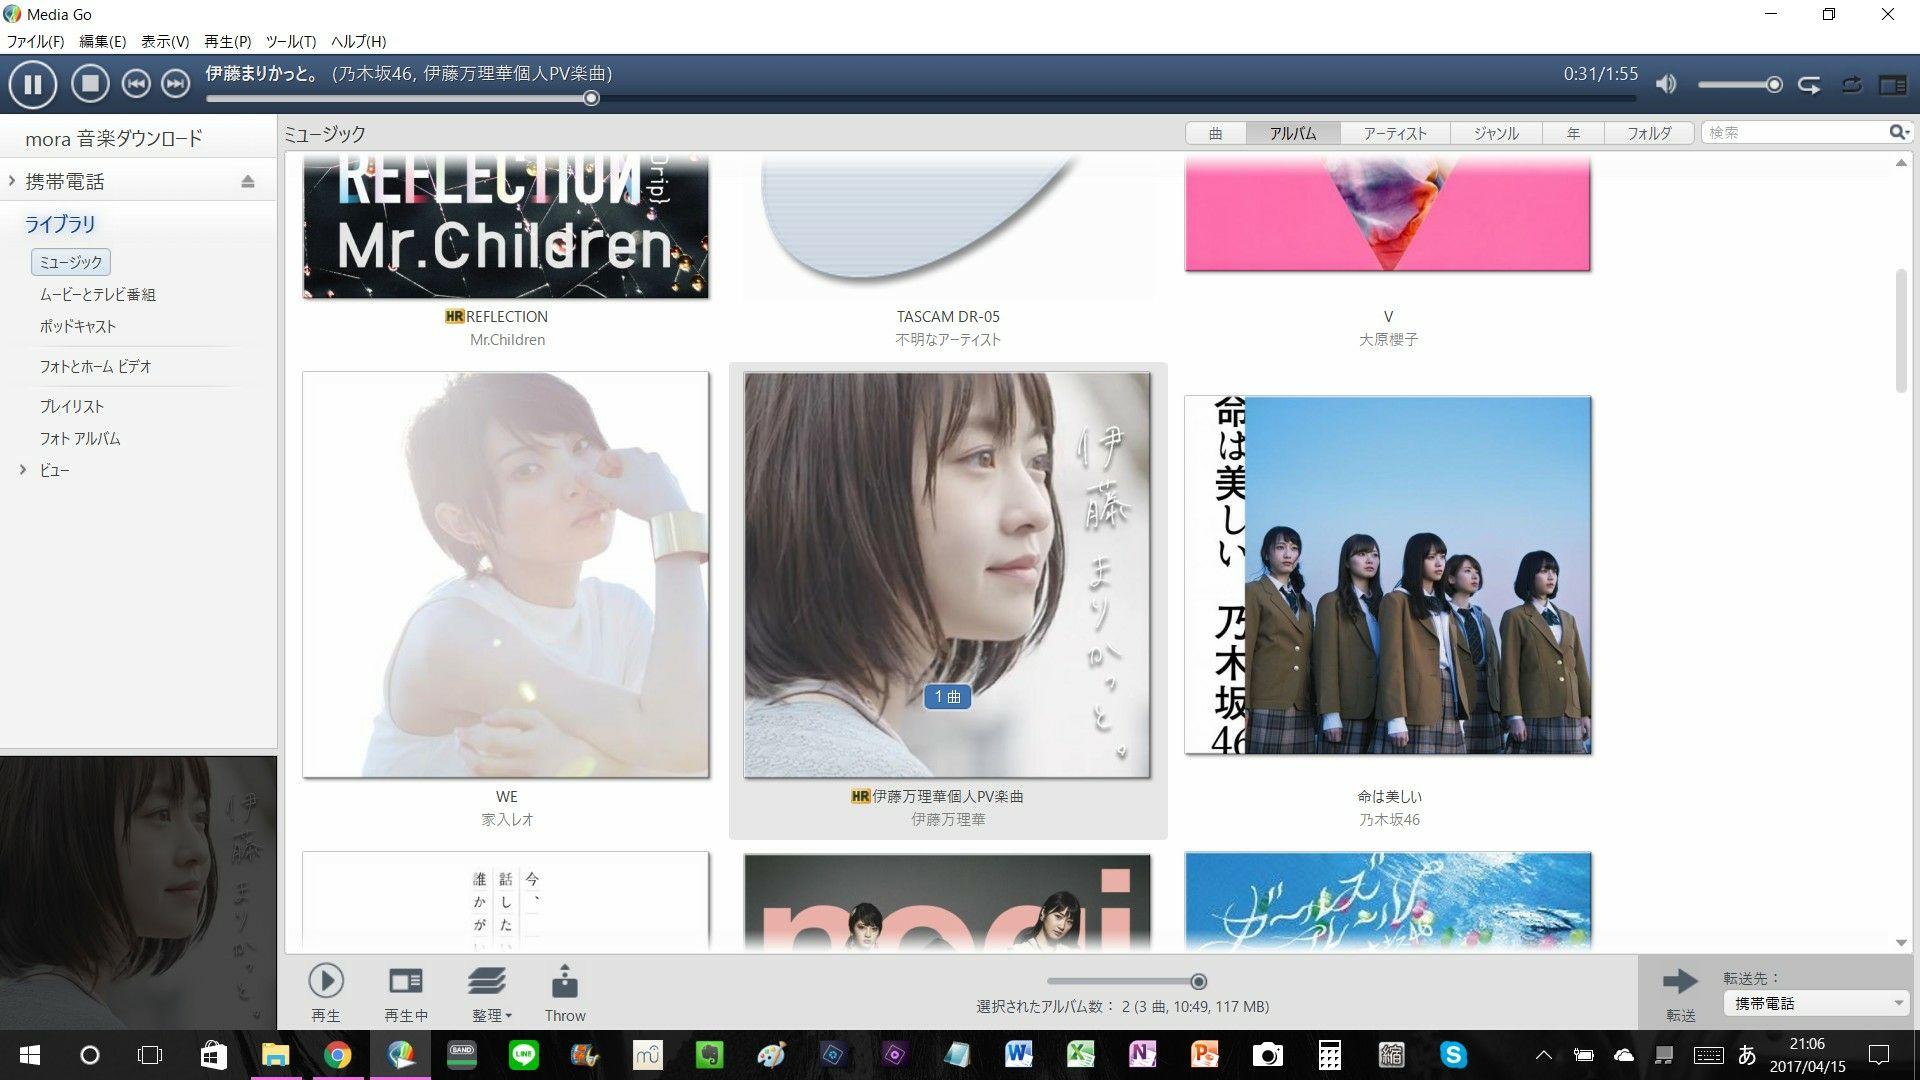The width and height of the screenshot is (1920, 1080).
Task: Switch to the アーティスト view tab
Action: pyautogui.click(x=1395, y=133)
